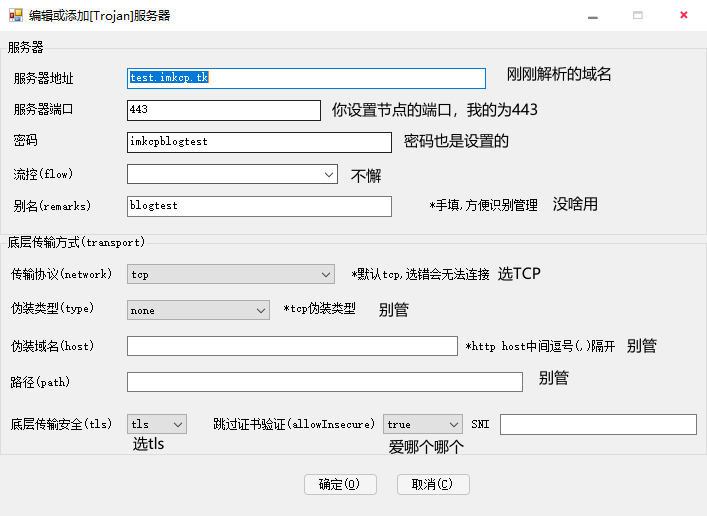Close the Trojan server dialog window
Screen dimensions: 707x516
tap(683, 15)
